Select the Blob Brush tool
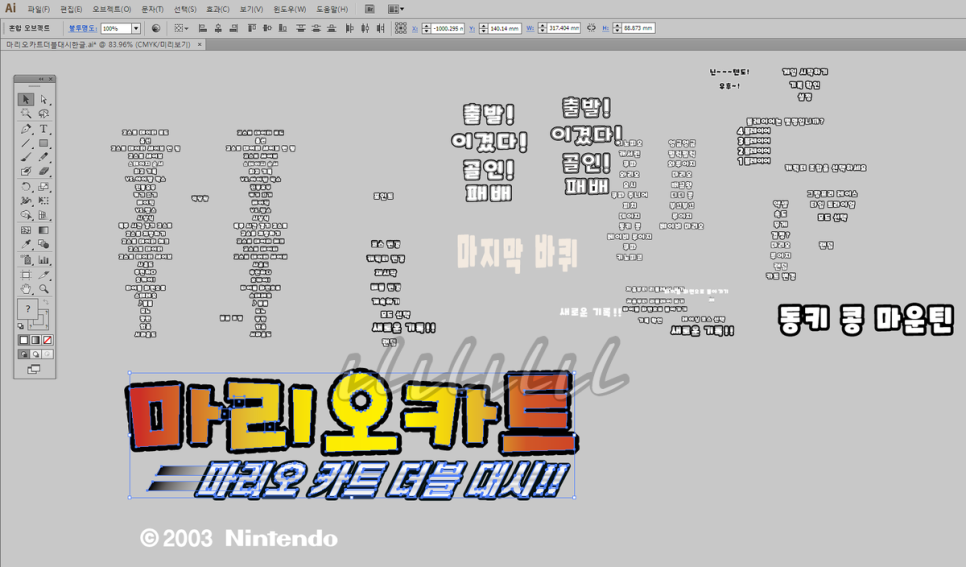The image size is (966, 567). pos(26,171)
